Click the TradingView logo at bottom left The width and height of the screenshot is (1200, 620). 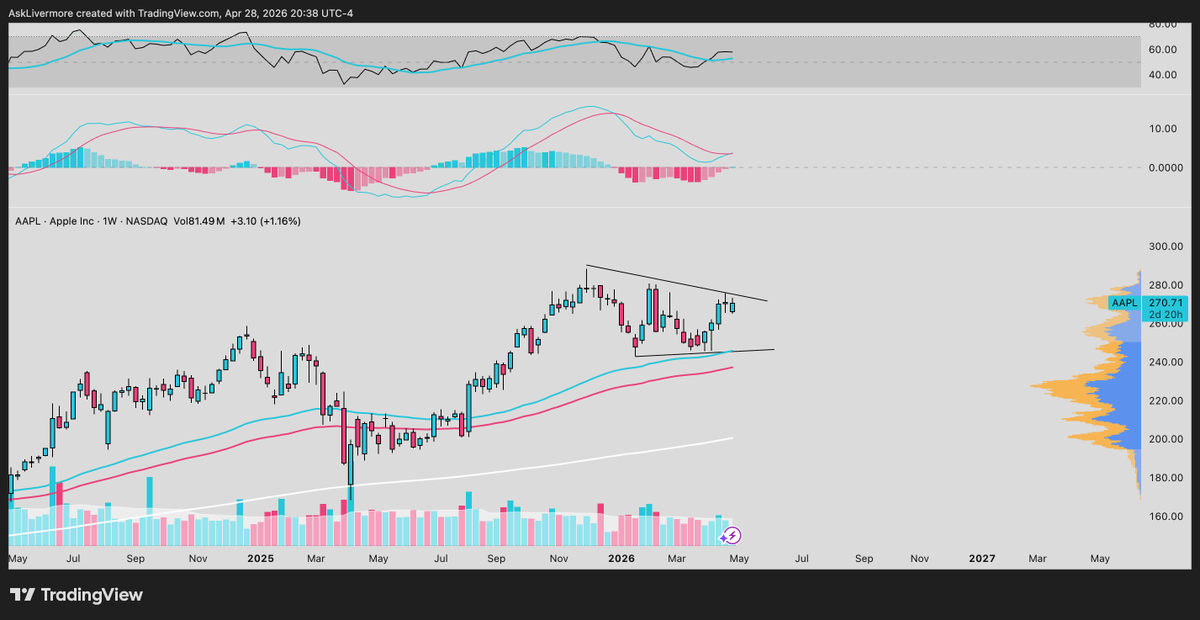(x=77, y=595)
